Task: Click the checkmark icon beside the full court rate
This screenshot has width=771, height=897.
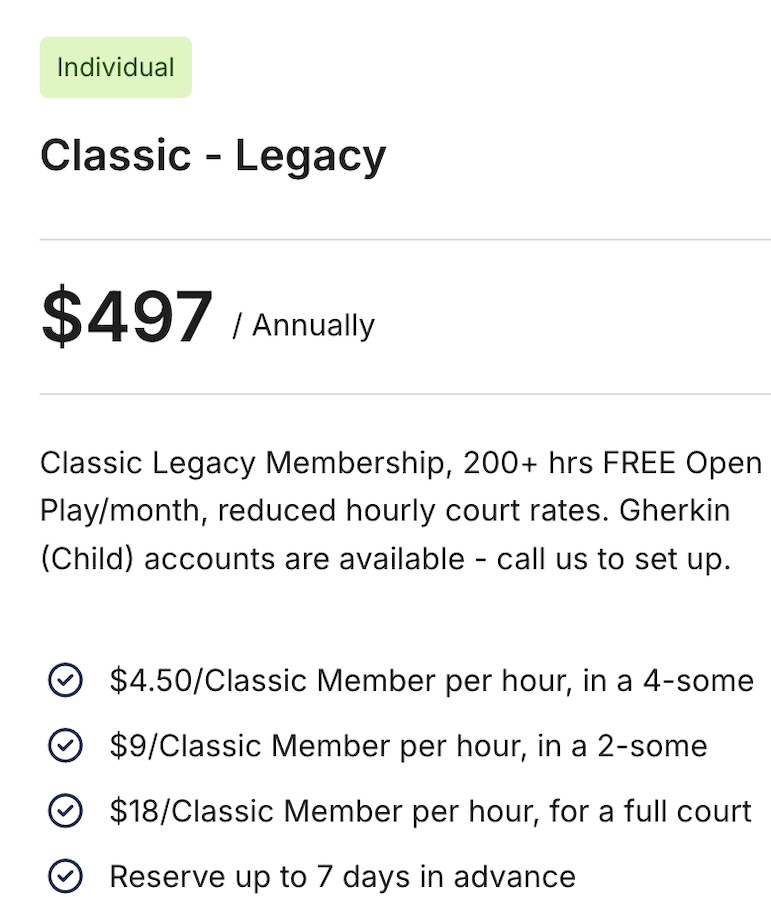Action: click(65, 810)
